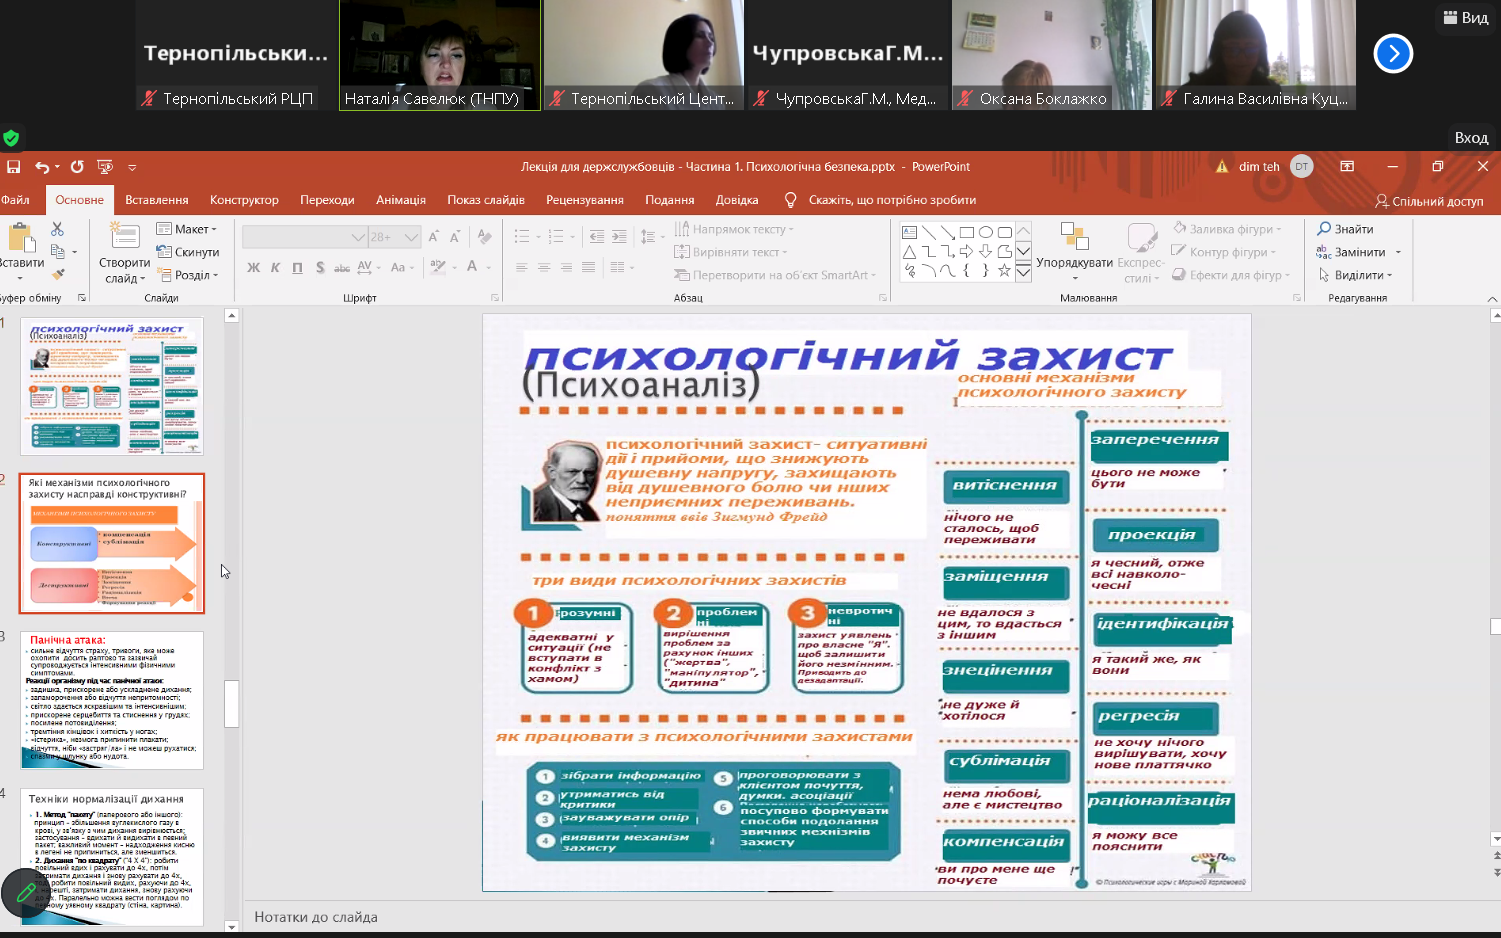Switch to the Анімація tab
1501x938 pixels.
[x=401, y=200]
